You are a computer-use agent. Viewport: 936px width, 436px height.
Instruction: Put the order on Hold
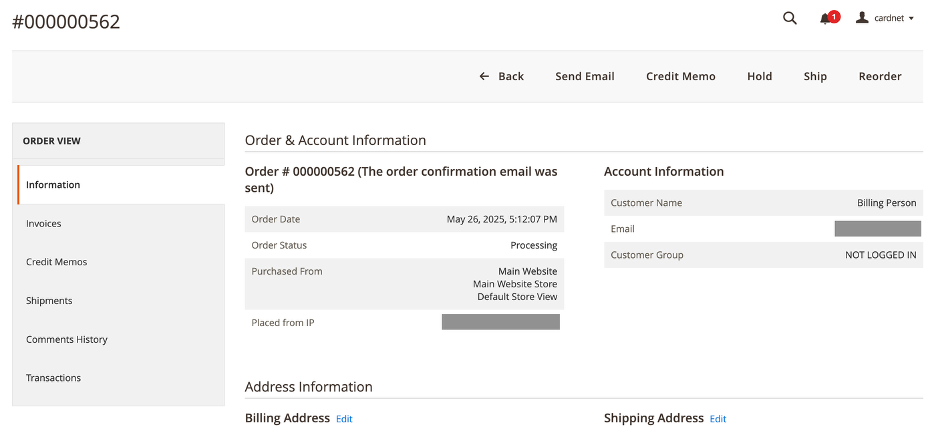click(759, 76)
